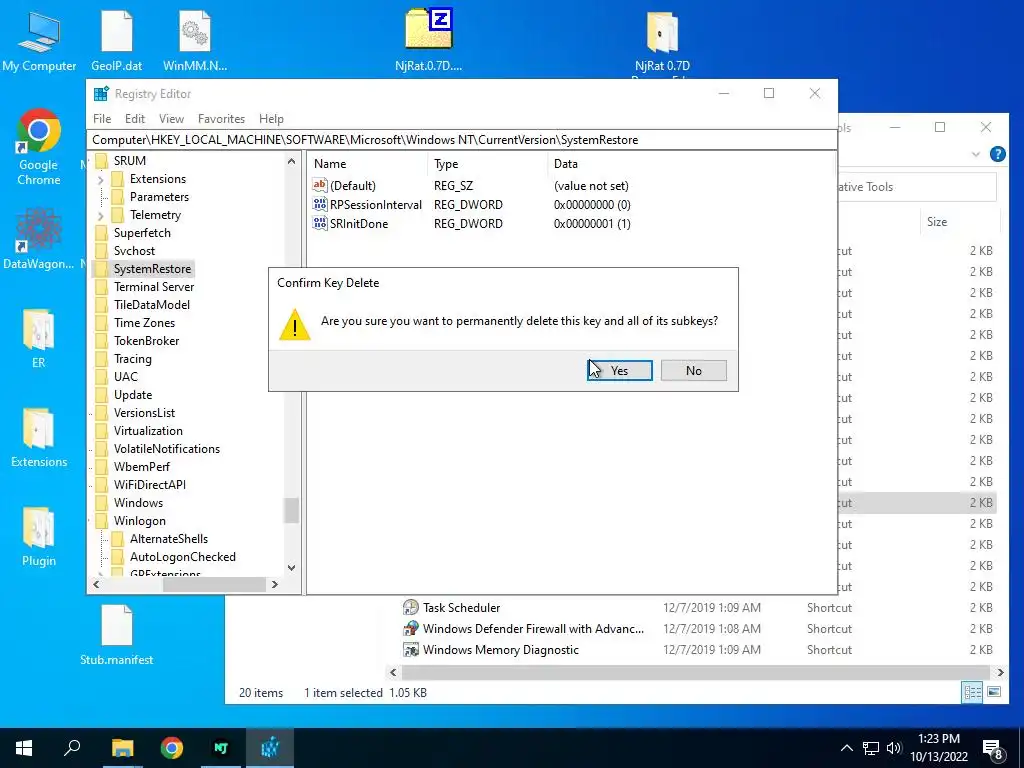Viewport: 1024px width, 768px height.
Task: Click the registry tree scroll up arrow
Action: click(x=291, y=161)
